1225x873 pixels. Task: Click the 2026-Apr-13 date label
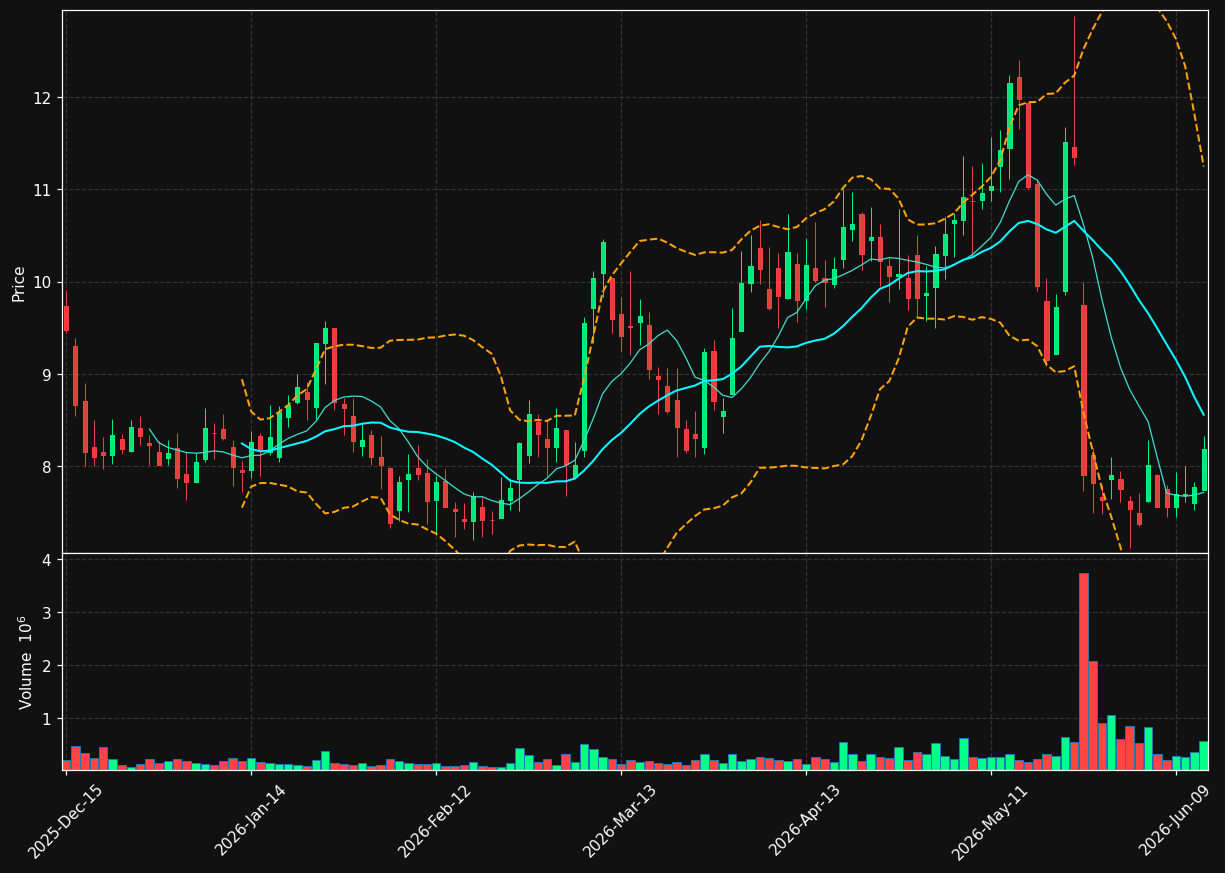pyautogui.click(x=805, y=821)
